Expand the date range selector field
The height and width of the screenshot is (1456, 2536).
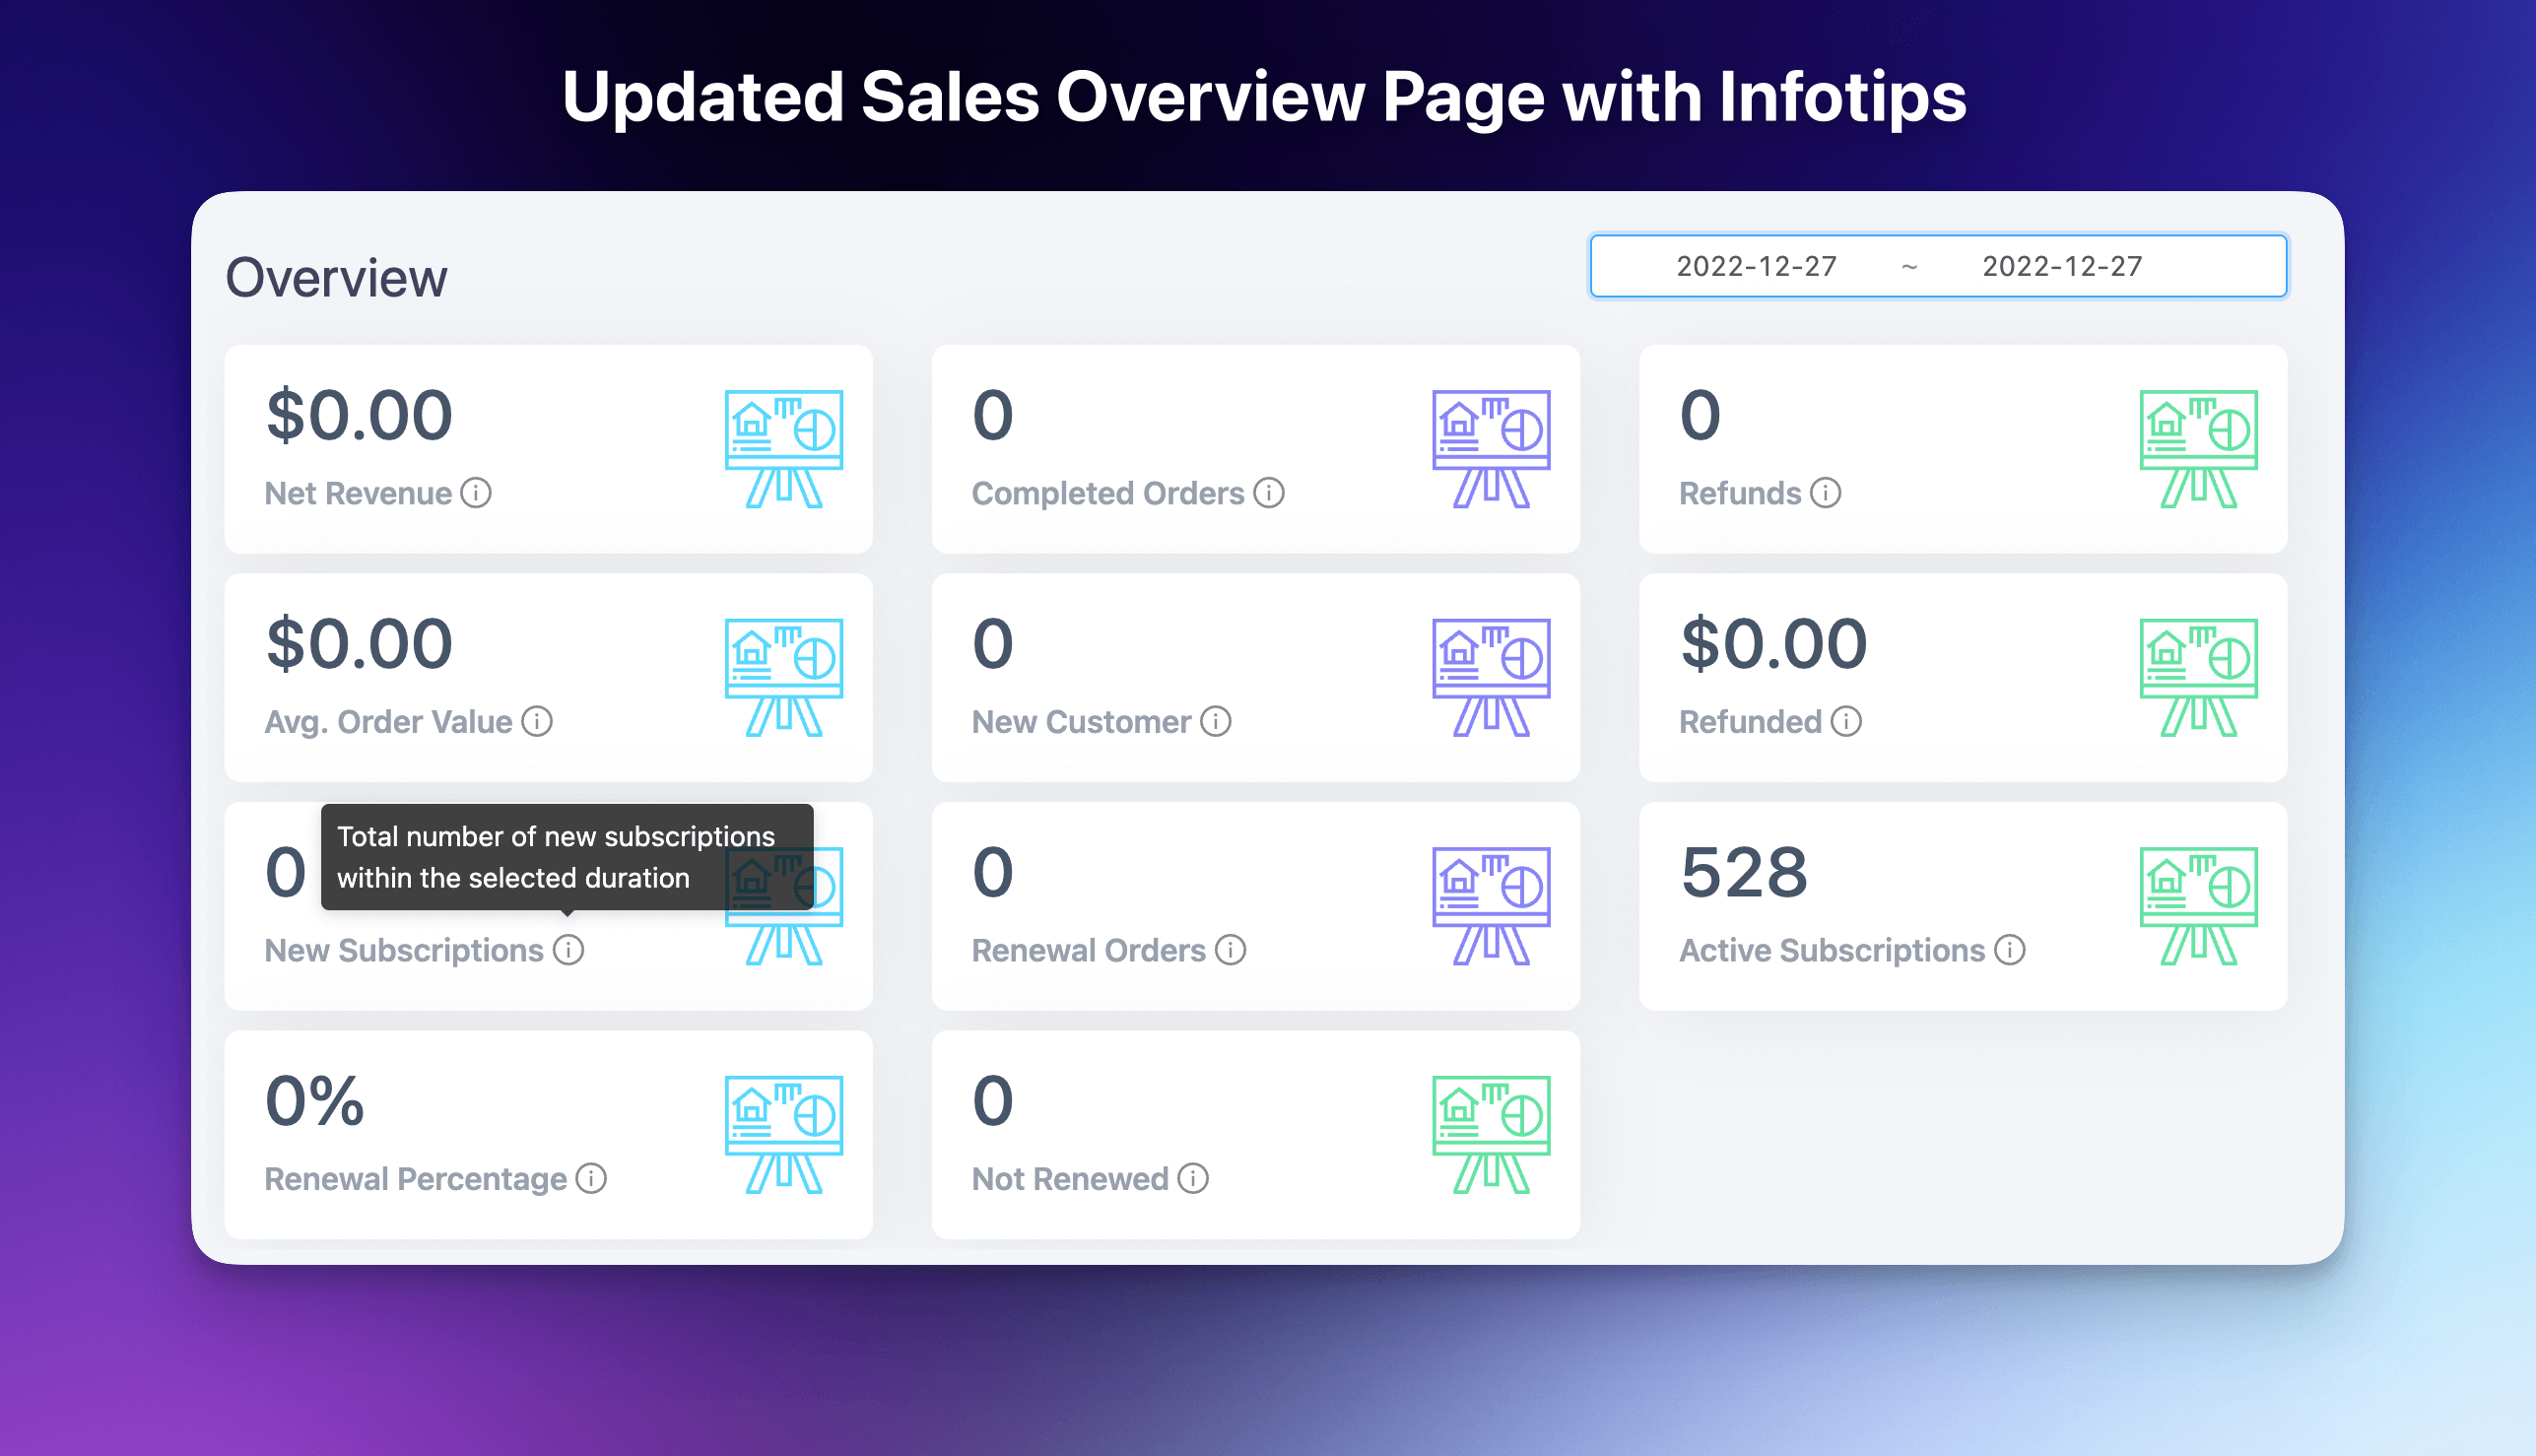tap(1939, 266)
